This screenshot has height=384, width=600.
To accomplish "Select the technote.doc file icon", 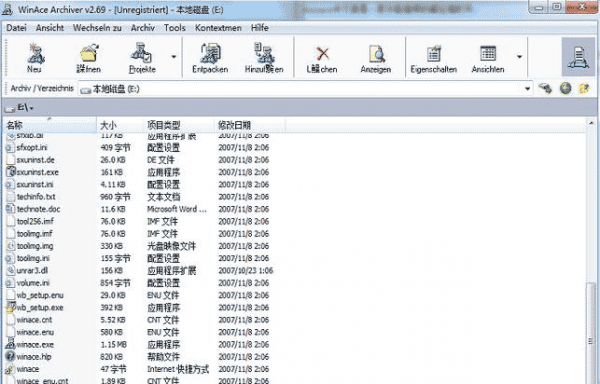I will point(10,209).
